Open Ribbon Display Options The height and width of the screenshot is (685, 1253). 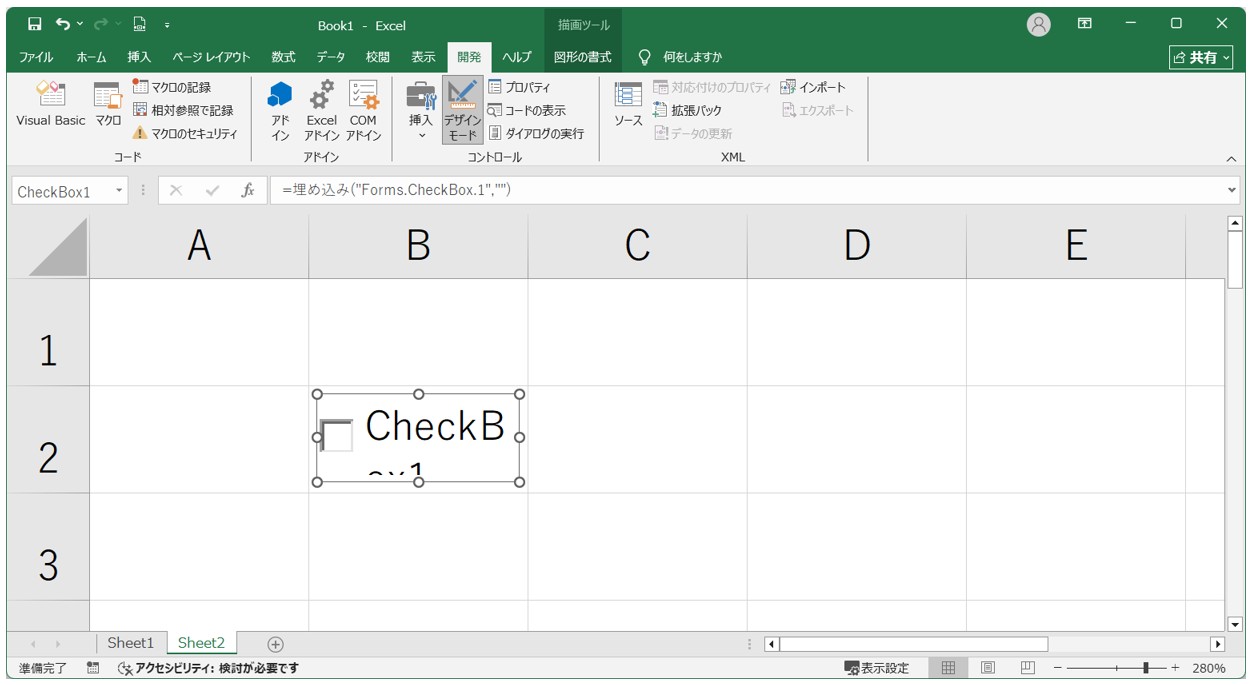click(1085, 24)
